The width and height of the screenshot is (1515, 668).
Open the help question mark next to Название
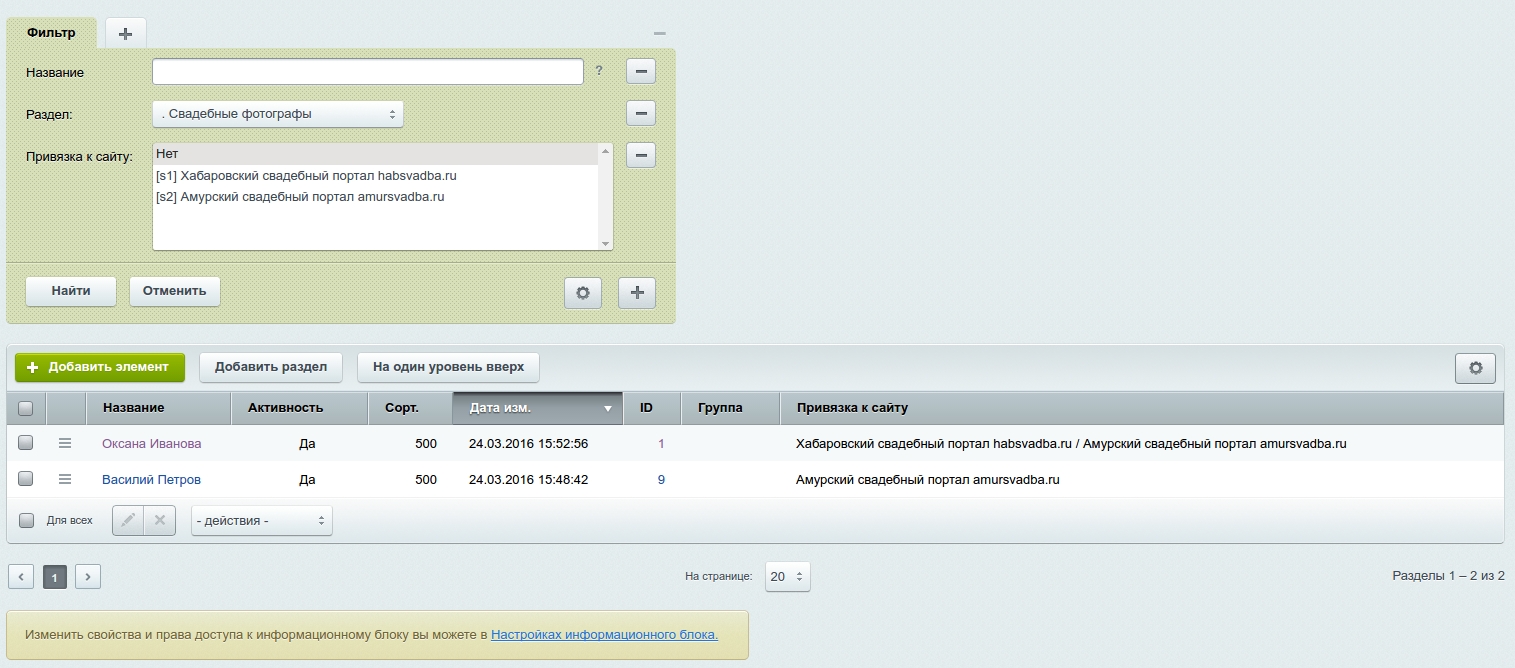click(x=599, y=71)
